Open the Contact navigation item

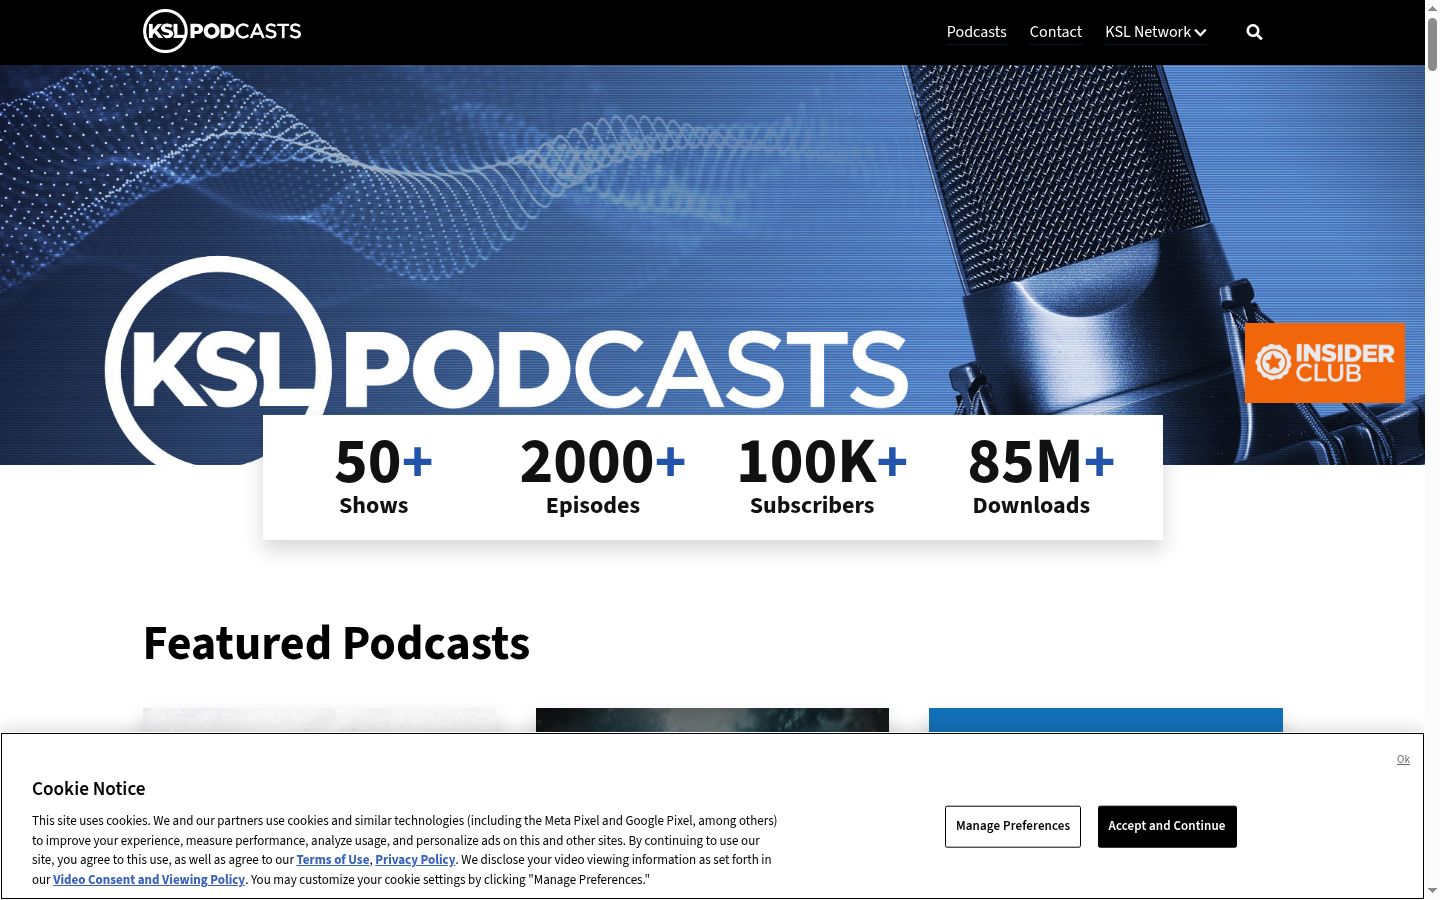coord(1055,32)
